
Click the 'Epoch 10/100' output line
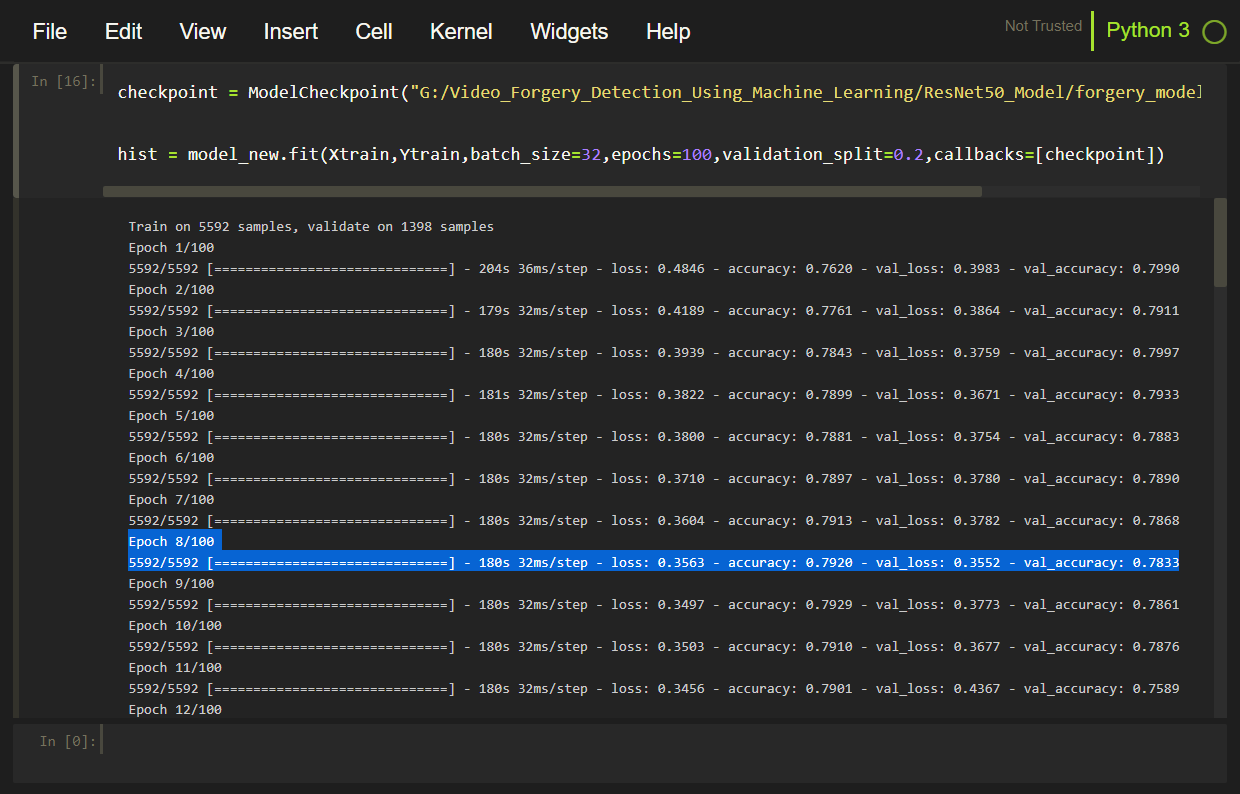click(175, 626)
